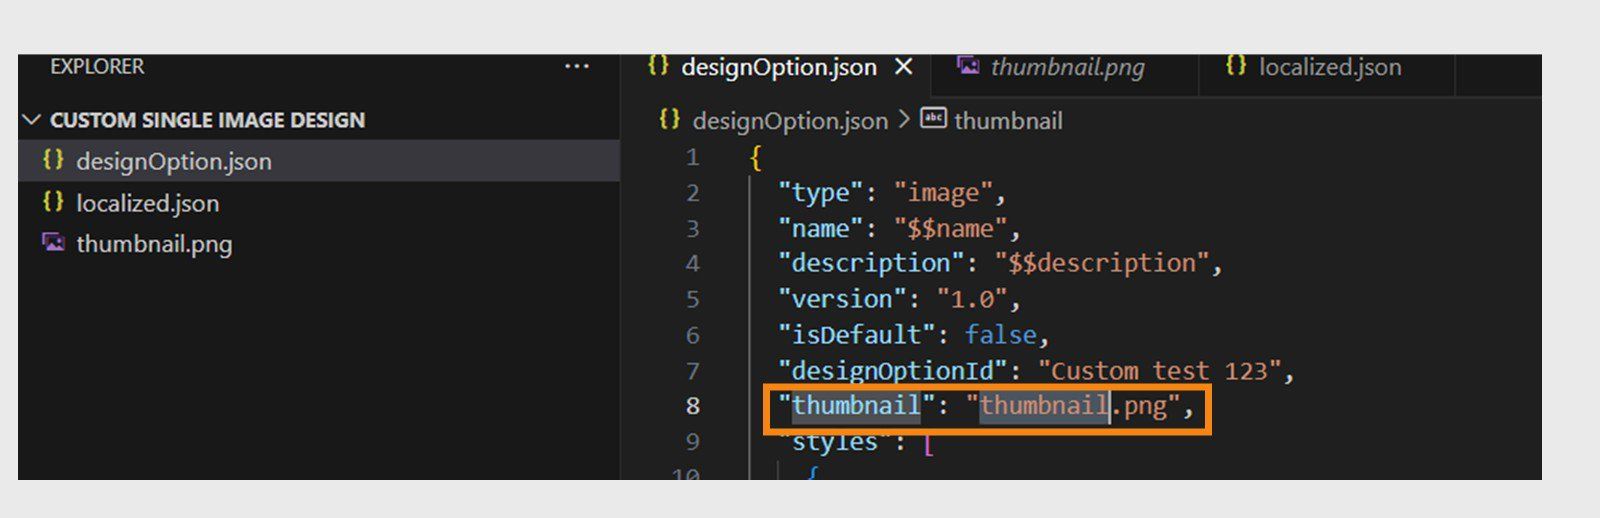Click thumbnail symbol in the breadcrumb
Viewport: 1600px width, 518px height.
pos(1008,121)
